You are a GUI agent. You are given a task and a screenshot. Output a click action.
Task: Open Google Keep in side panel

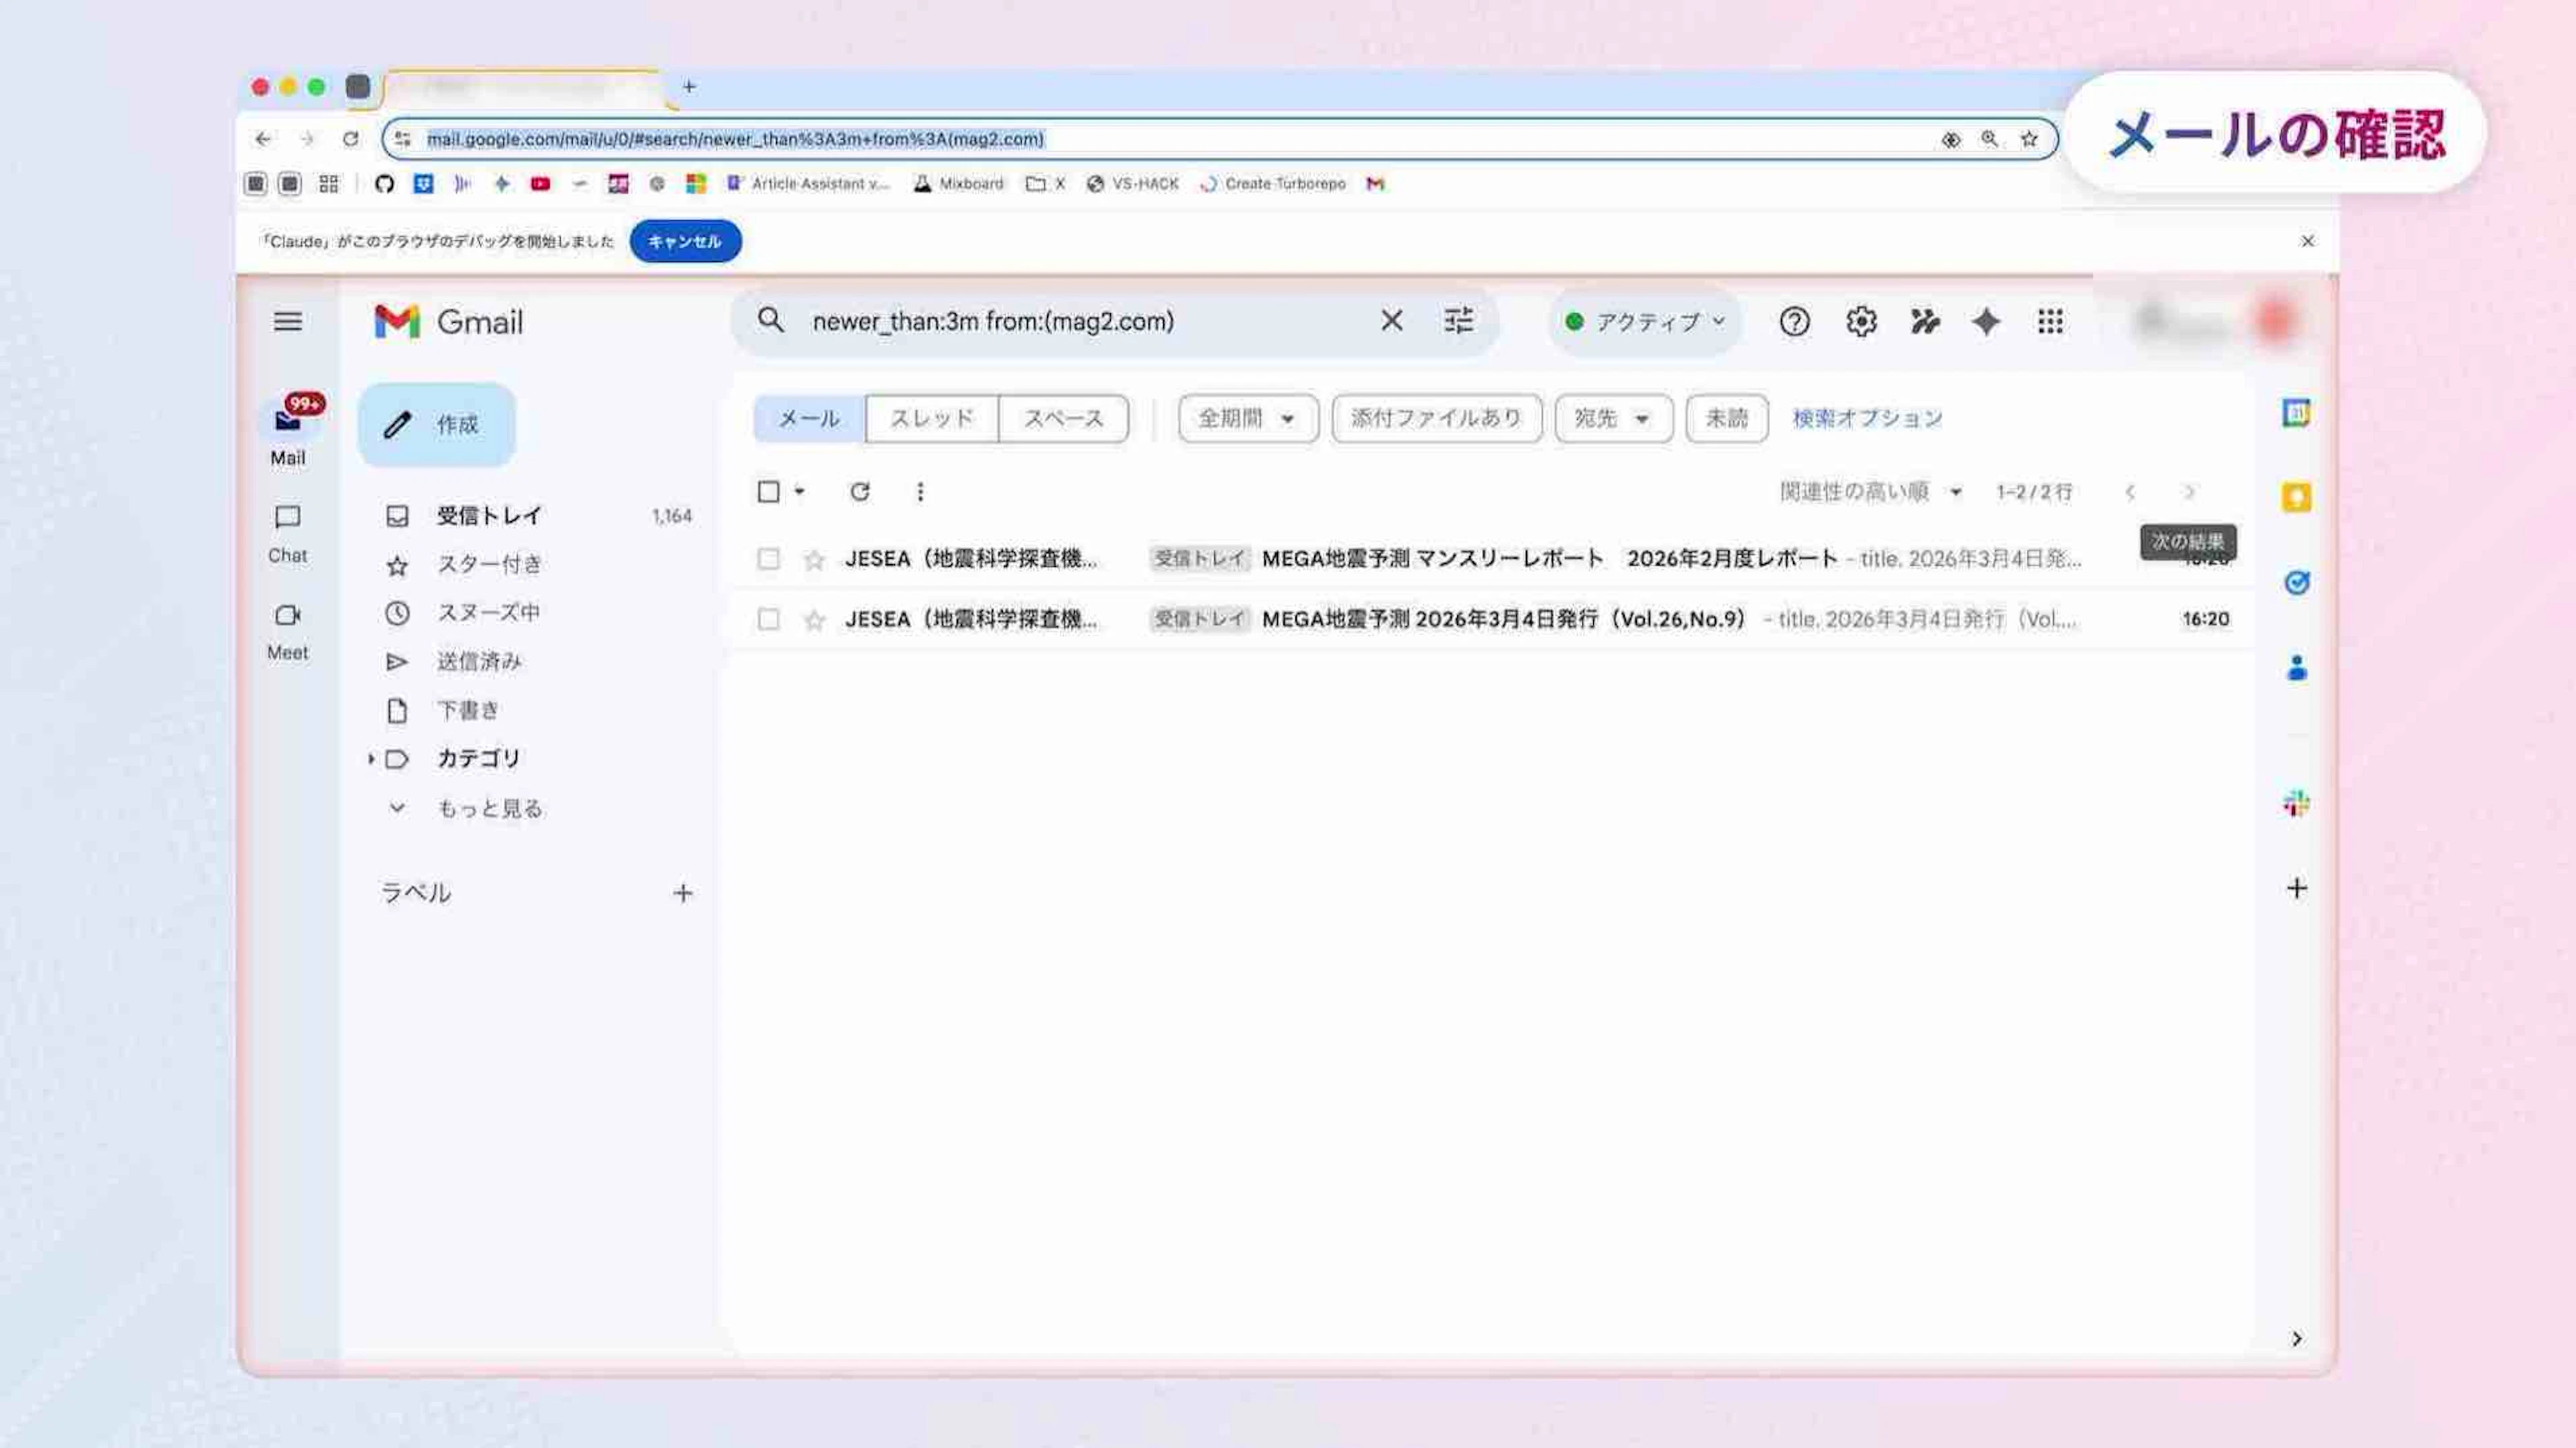coord(2296,497)
